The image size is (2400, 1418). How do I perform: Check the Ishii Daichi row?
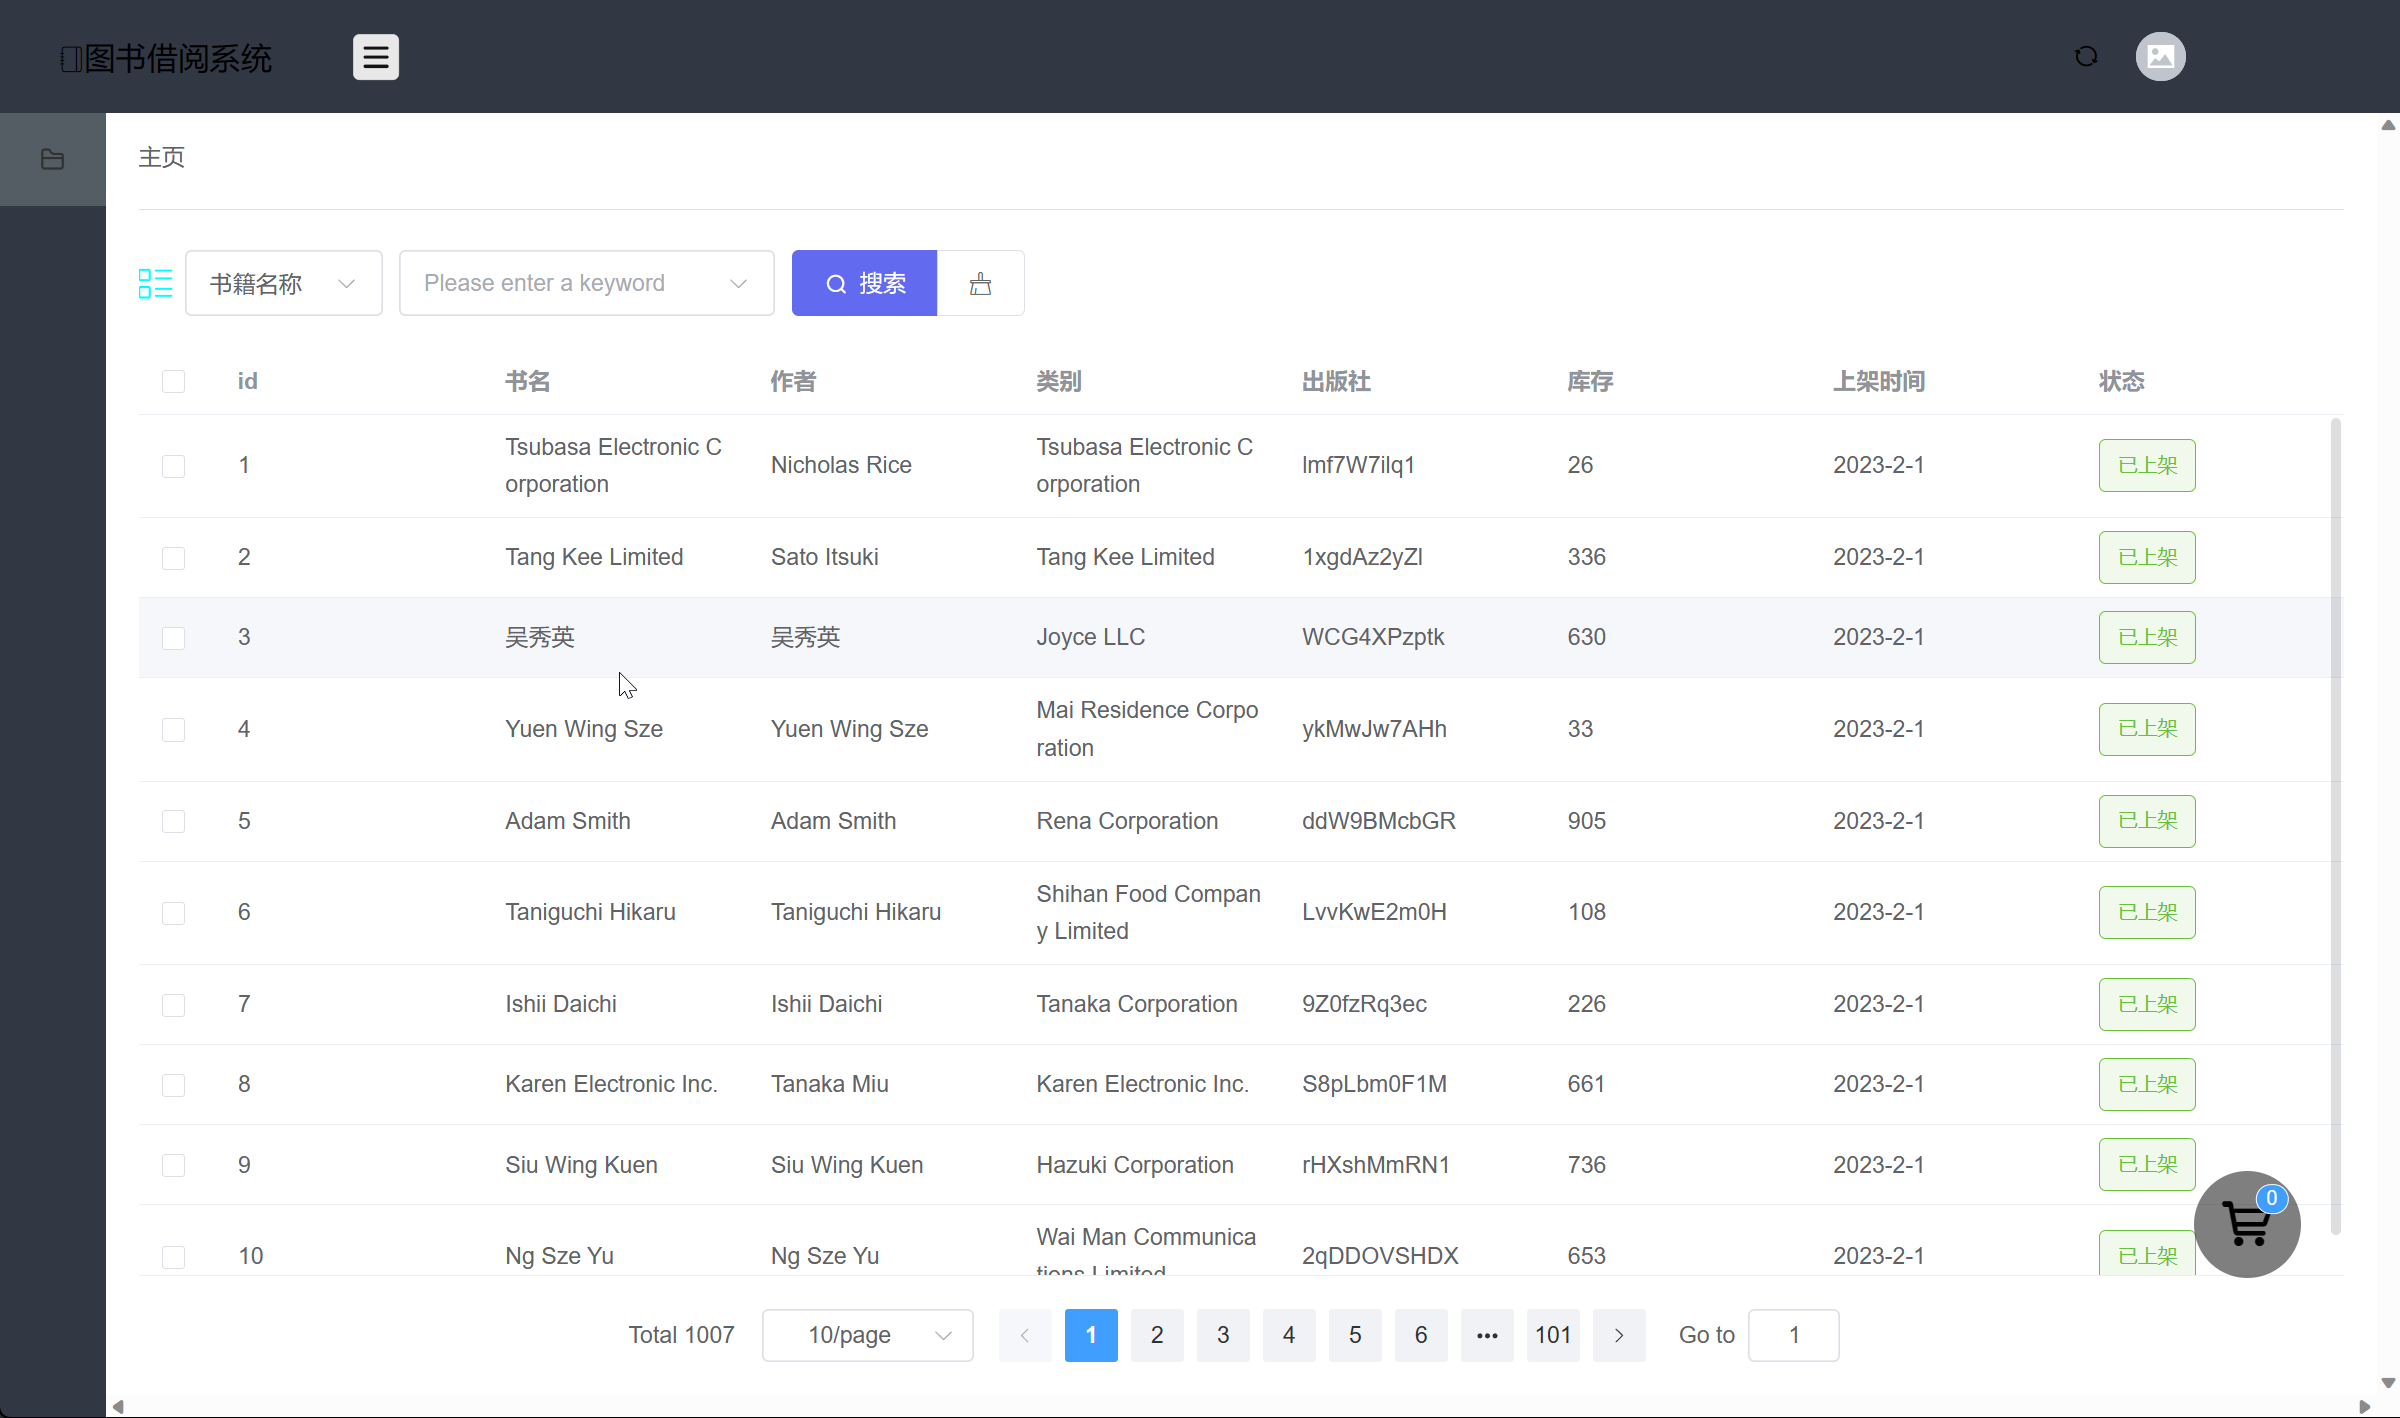click(x=173, y=1005)
